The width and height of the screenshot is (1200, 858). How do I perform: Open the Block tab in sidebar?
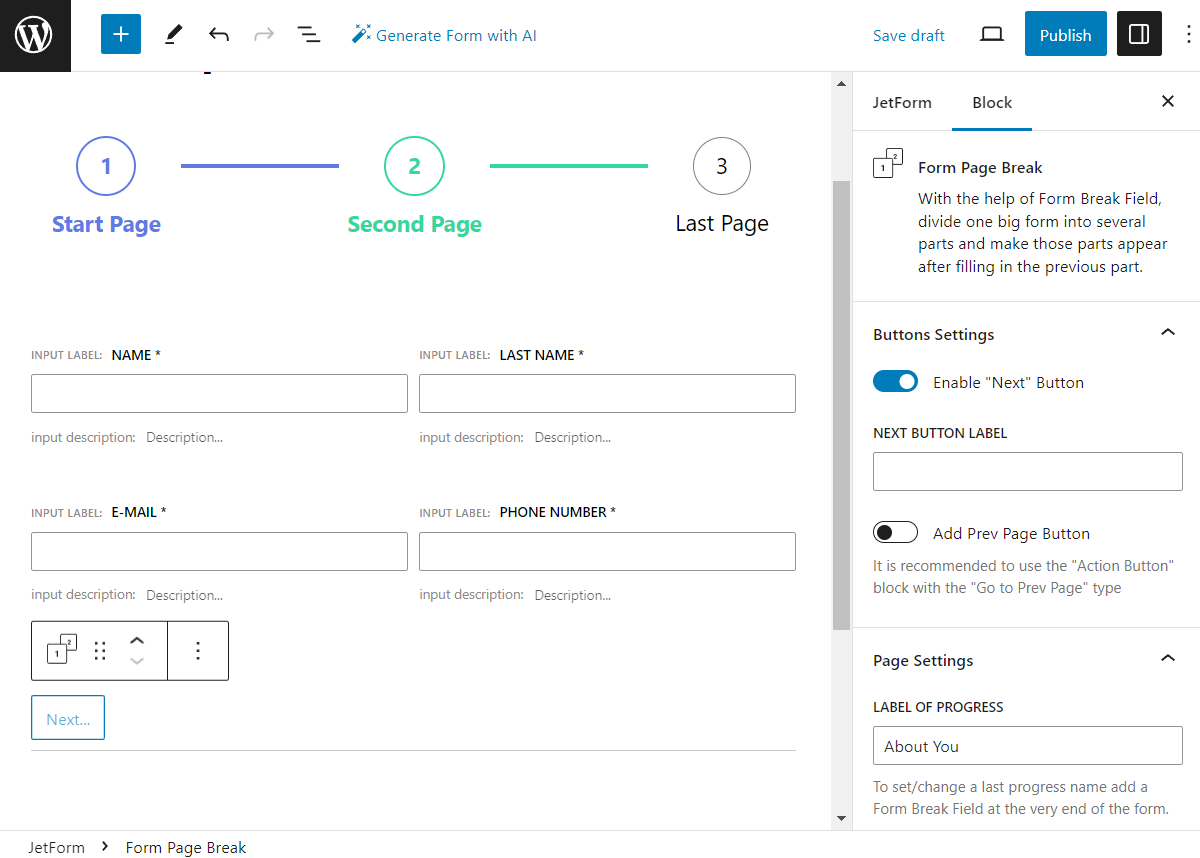[x=991, y=102]
